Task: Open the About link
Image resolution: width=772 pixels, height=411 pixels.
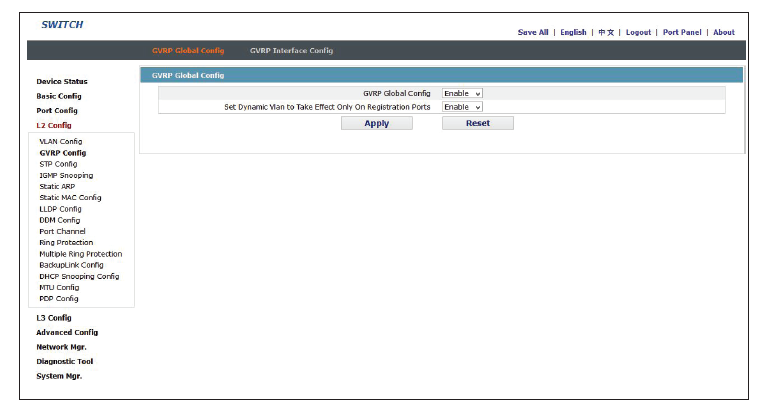Action: pos(724,32)
